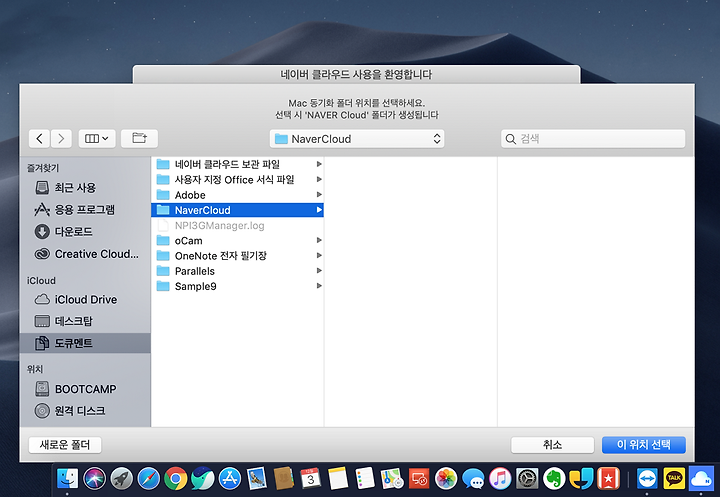Screen dimensions: 720x497
Task: Open the App Store from the Dock
Action: coord(230,479)
